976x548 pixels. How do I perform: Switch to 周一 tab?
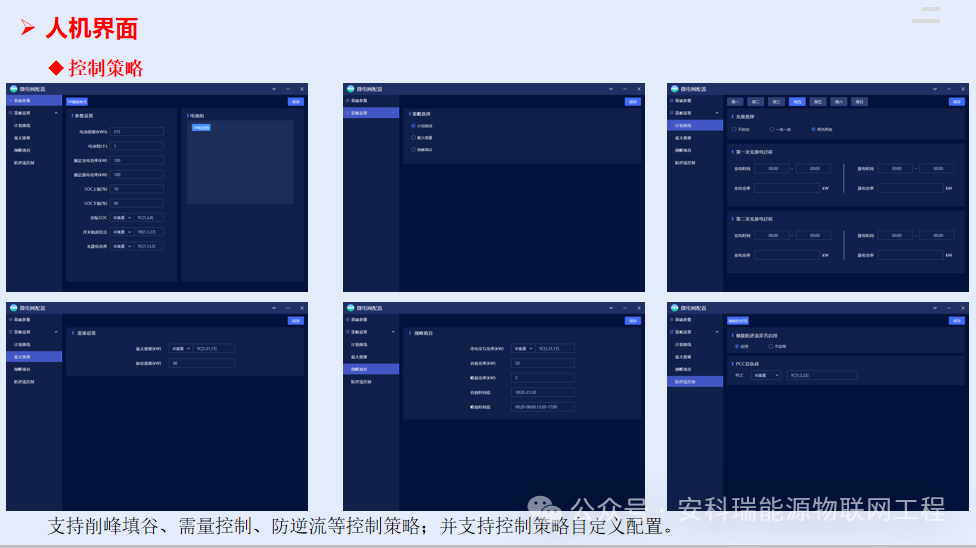tap(735, 102)
